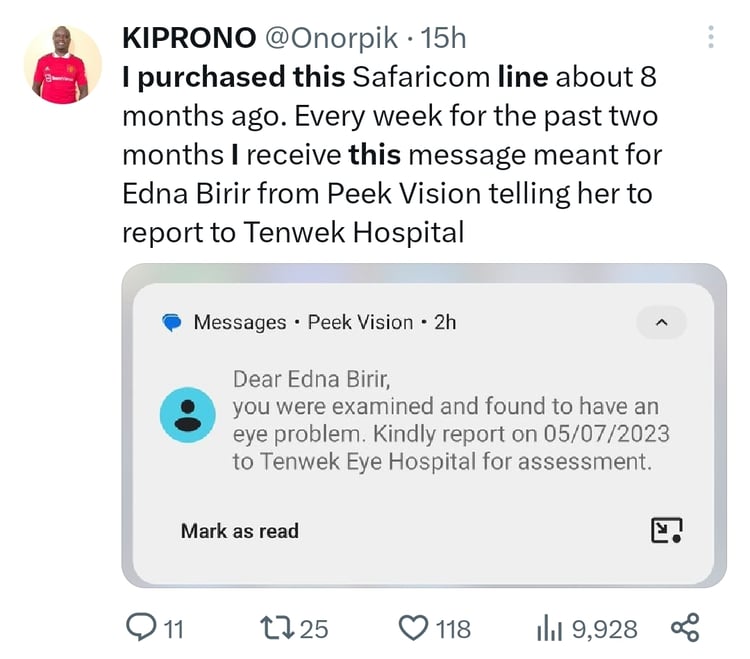Screen dimensions: 750x659
Task: Click the 15h tweet timestamp
Action: click(x=444, y=38)
